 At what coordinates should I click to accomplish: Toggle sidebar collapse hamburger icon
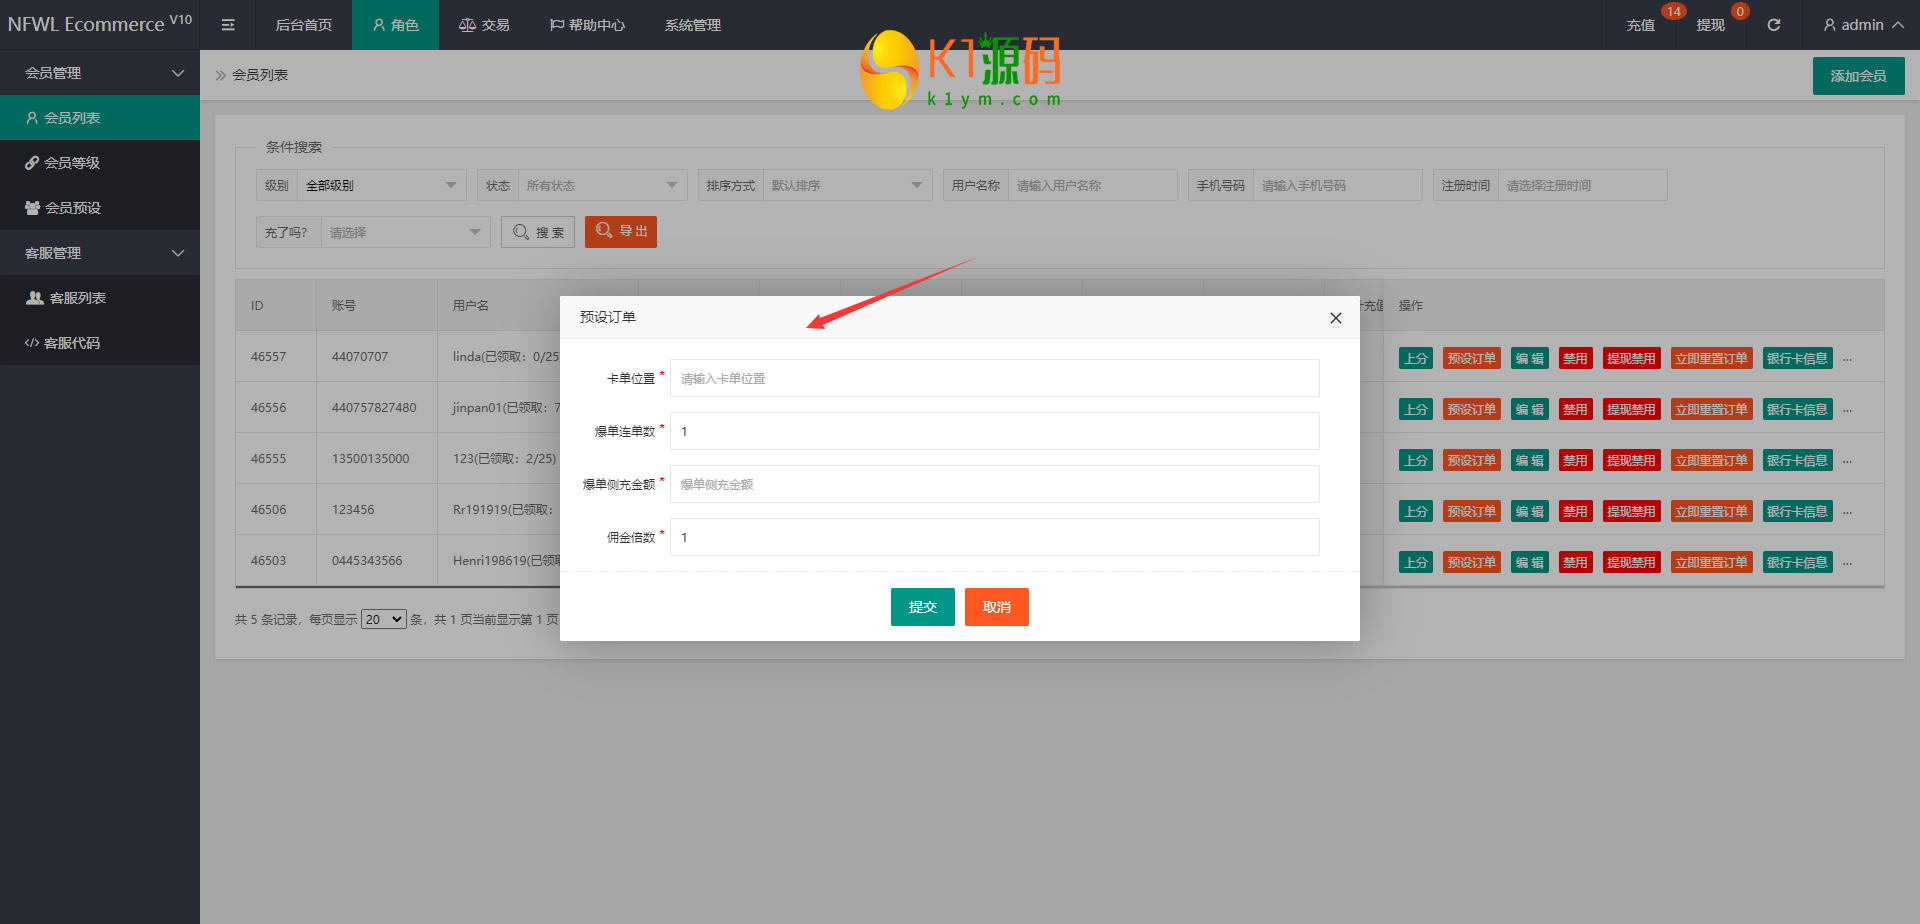[x=228, y=25]
